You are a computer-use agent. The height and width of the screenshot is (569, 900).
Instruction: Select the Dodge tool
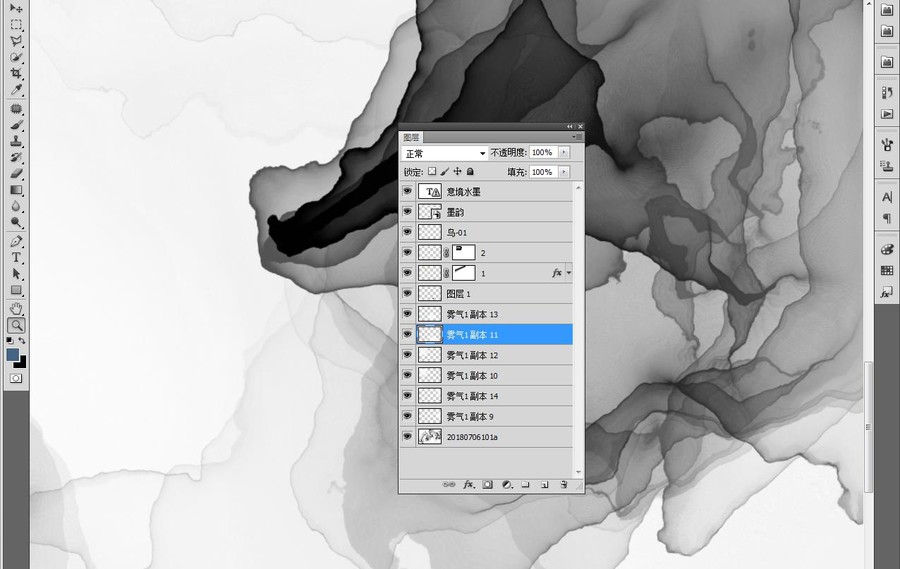tap(16, 222)
